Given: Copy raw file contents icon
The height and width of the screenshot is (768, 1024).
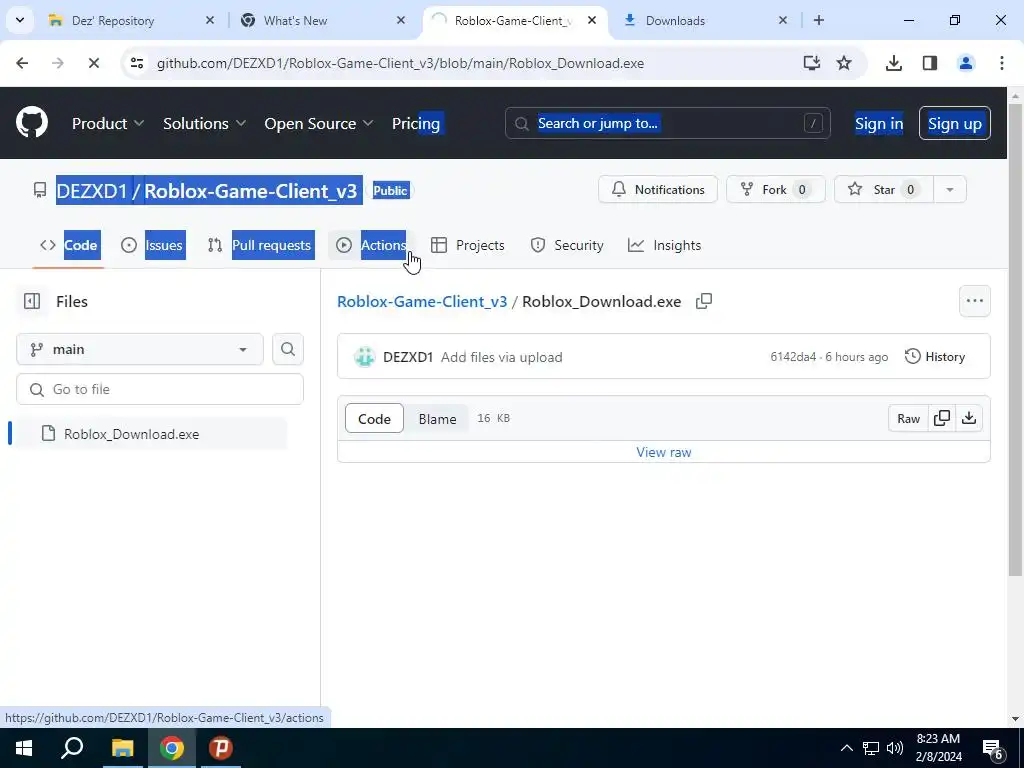Looking at the screenshot, I should click(x=942, y=418).
